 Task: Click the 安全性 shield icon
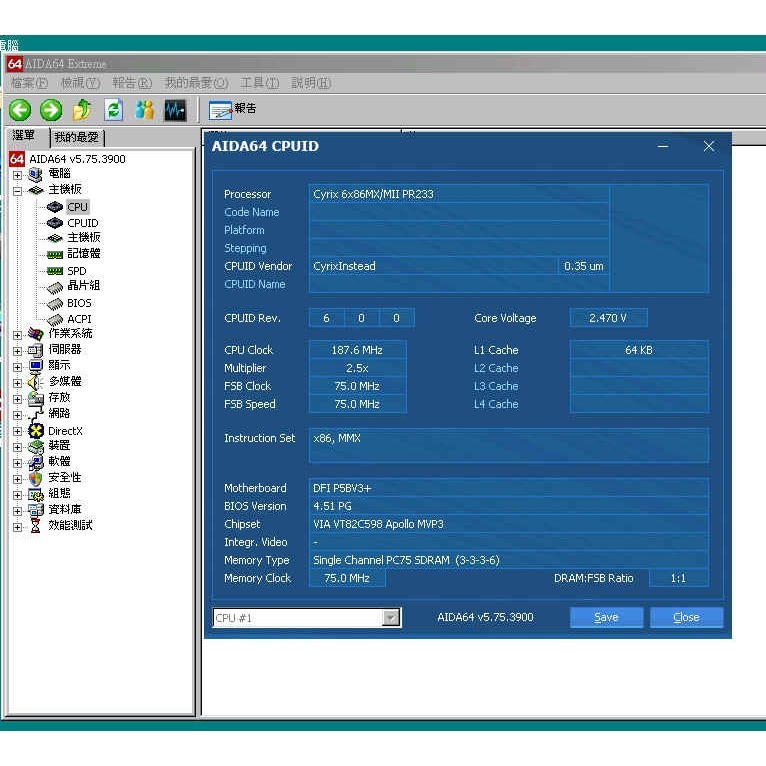(35, 478)
